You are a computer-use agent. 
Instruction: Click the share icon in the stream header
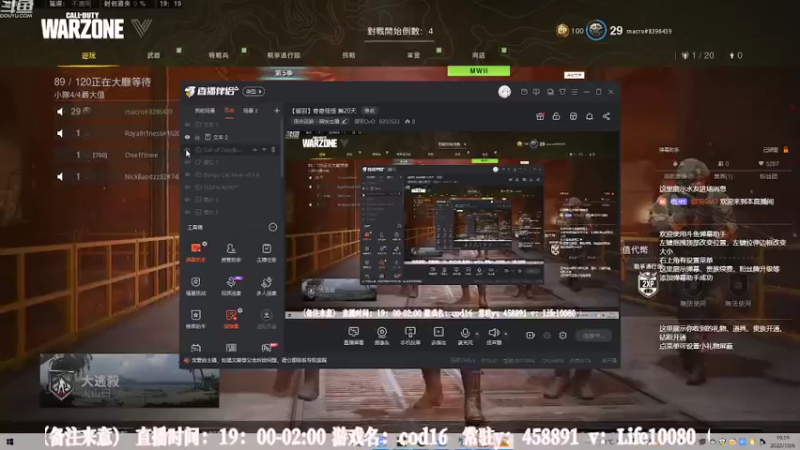pyautogui.click(x=606, y=116)
